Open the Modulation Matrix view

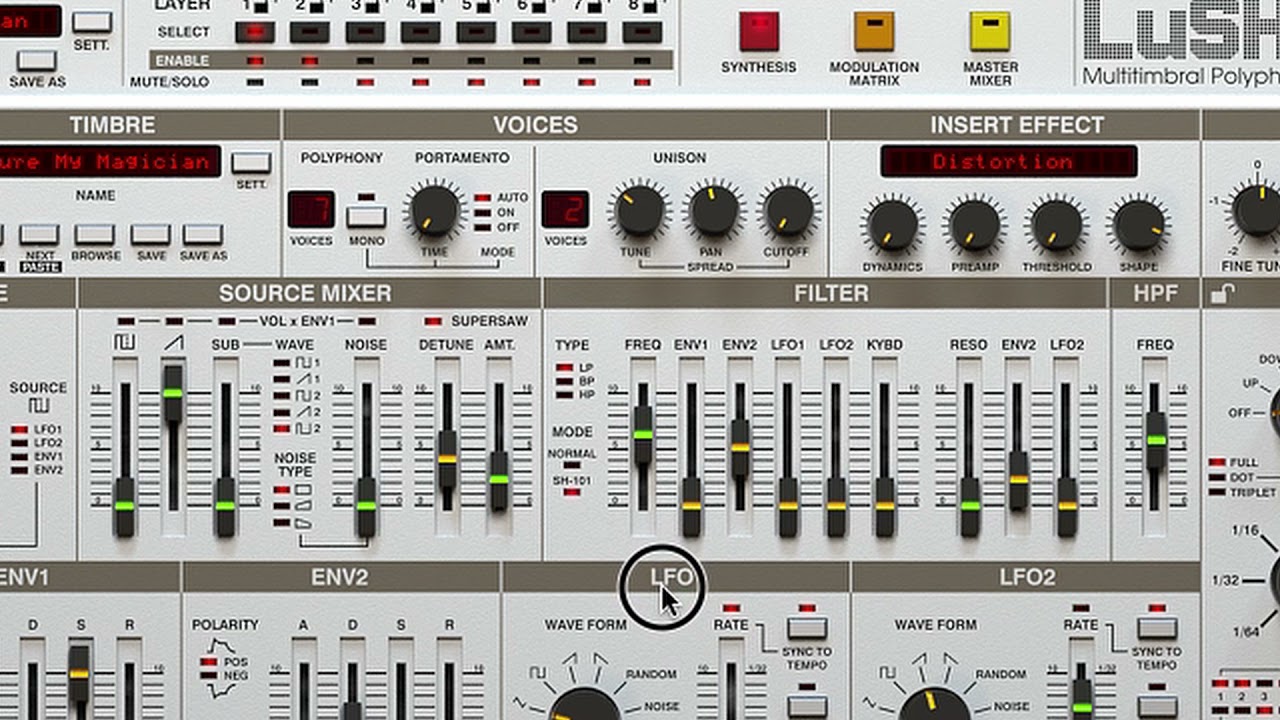click(874, 32)
